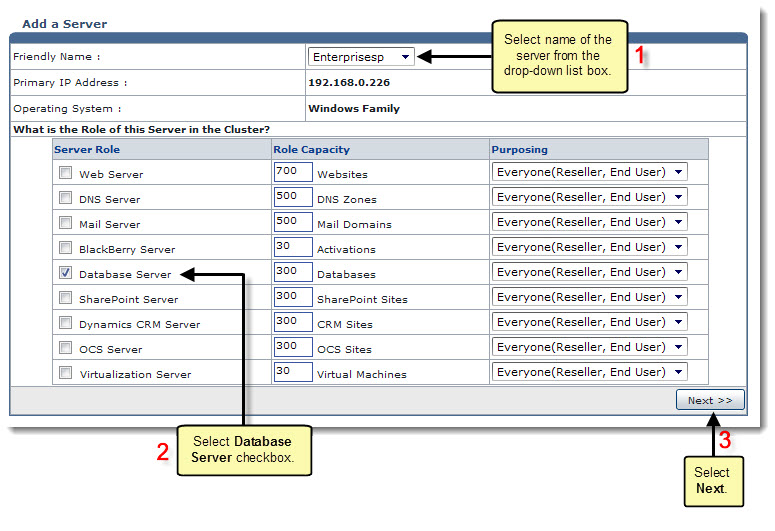Open Purposing dropdown for SharePoint Sites row
The width and height of the screenshot is (775, 531).
(589, 297)
